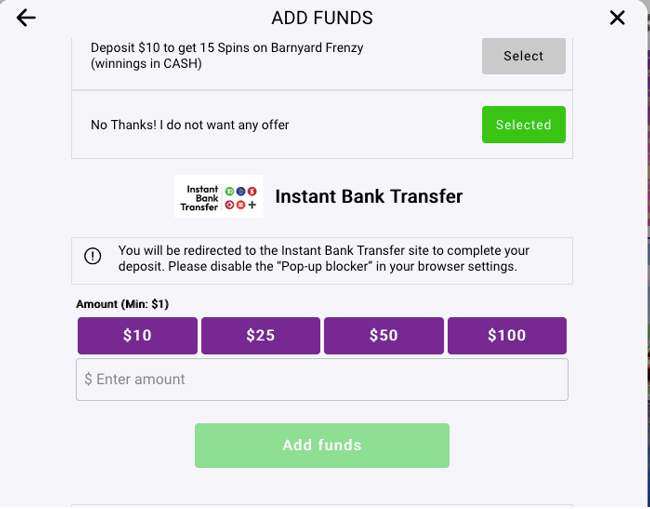Choose the $25 preset amount
The height and width of the screenshot is (509, 650).
[260, 336]
